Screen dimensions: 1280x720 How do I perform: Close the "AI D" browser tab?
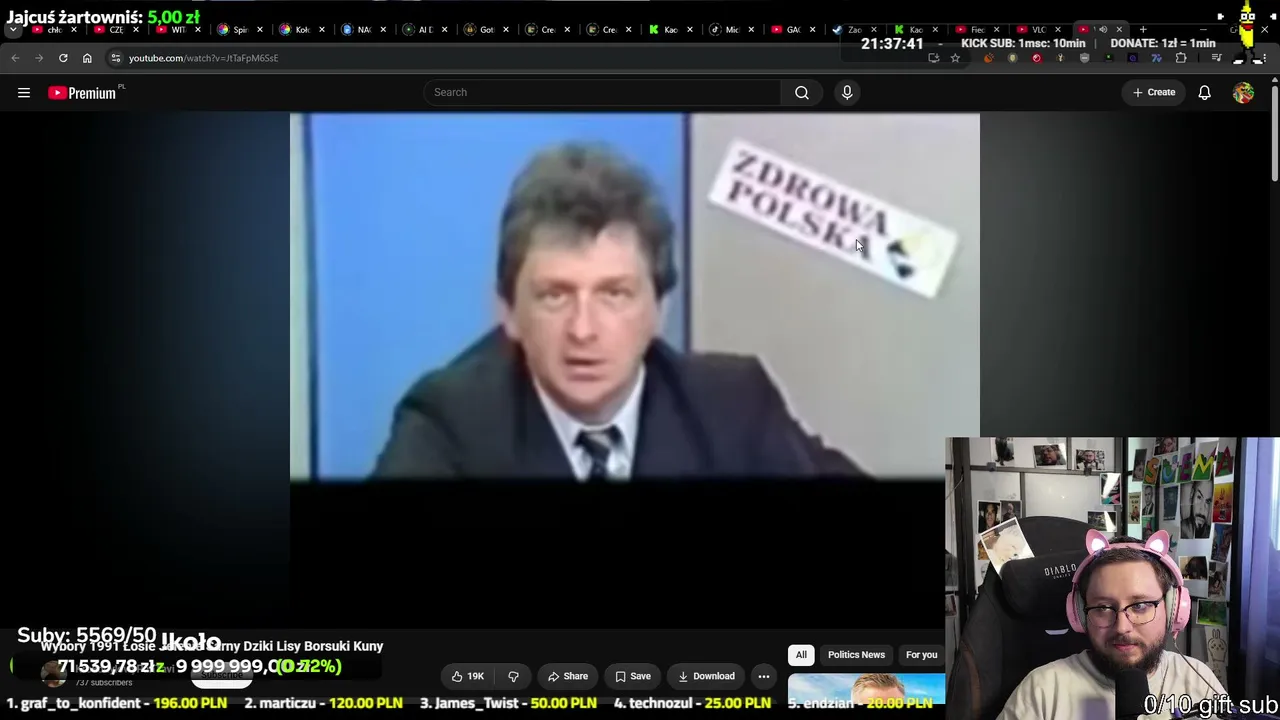click(x=444, y=29)
